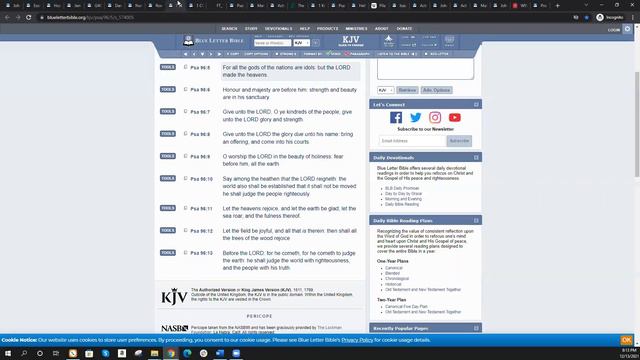Open the YouTube icon

[455, 118]
